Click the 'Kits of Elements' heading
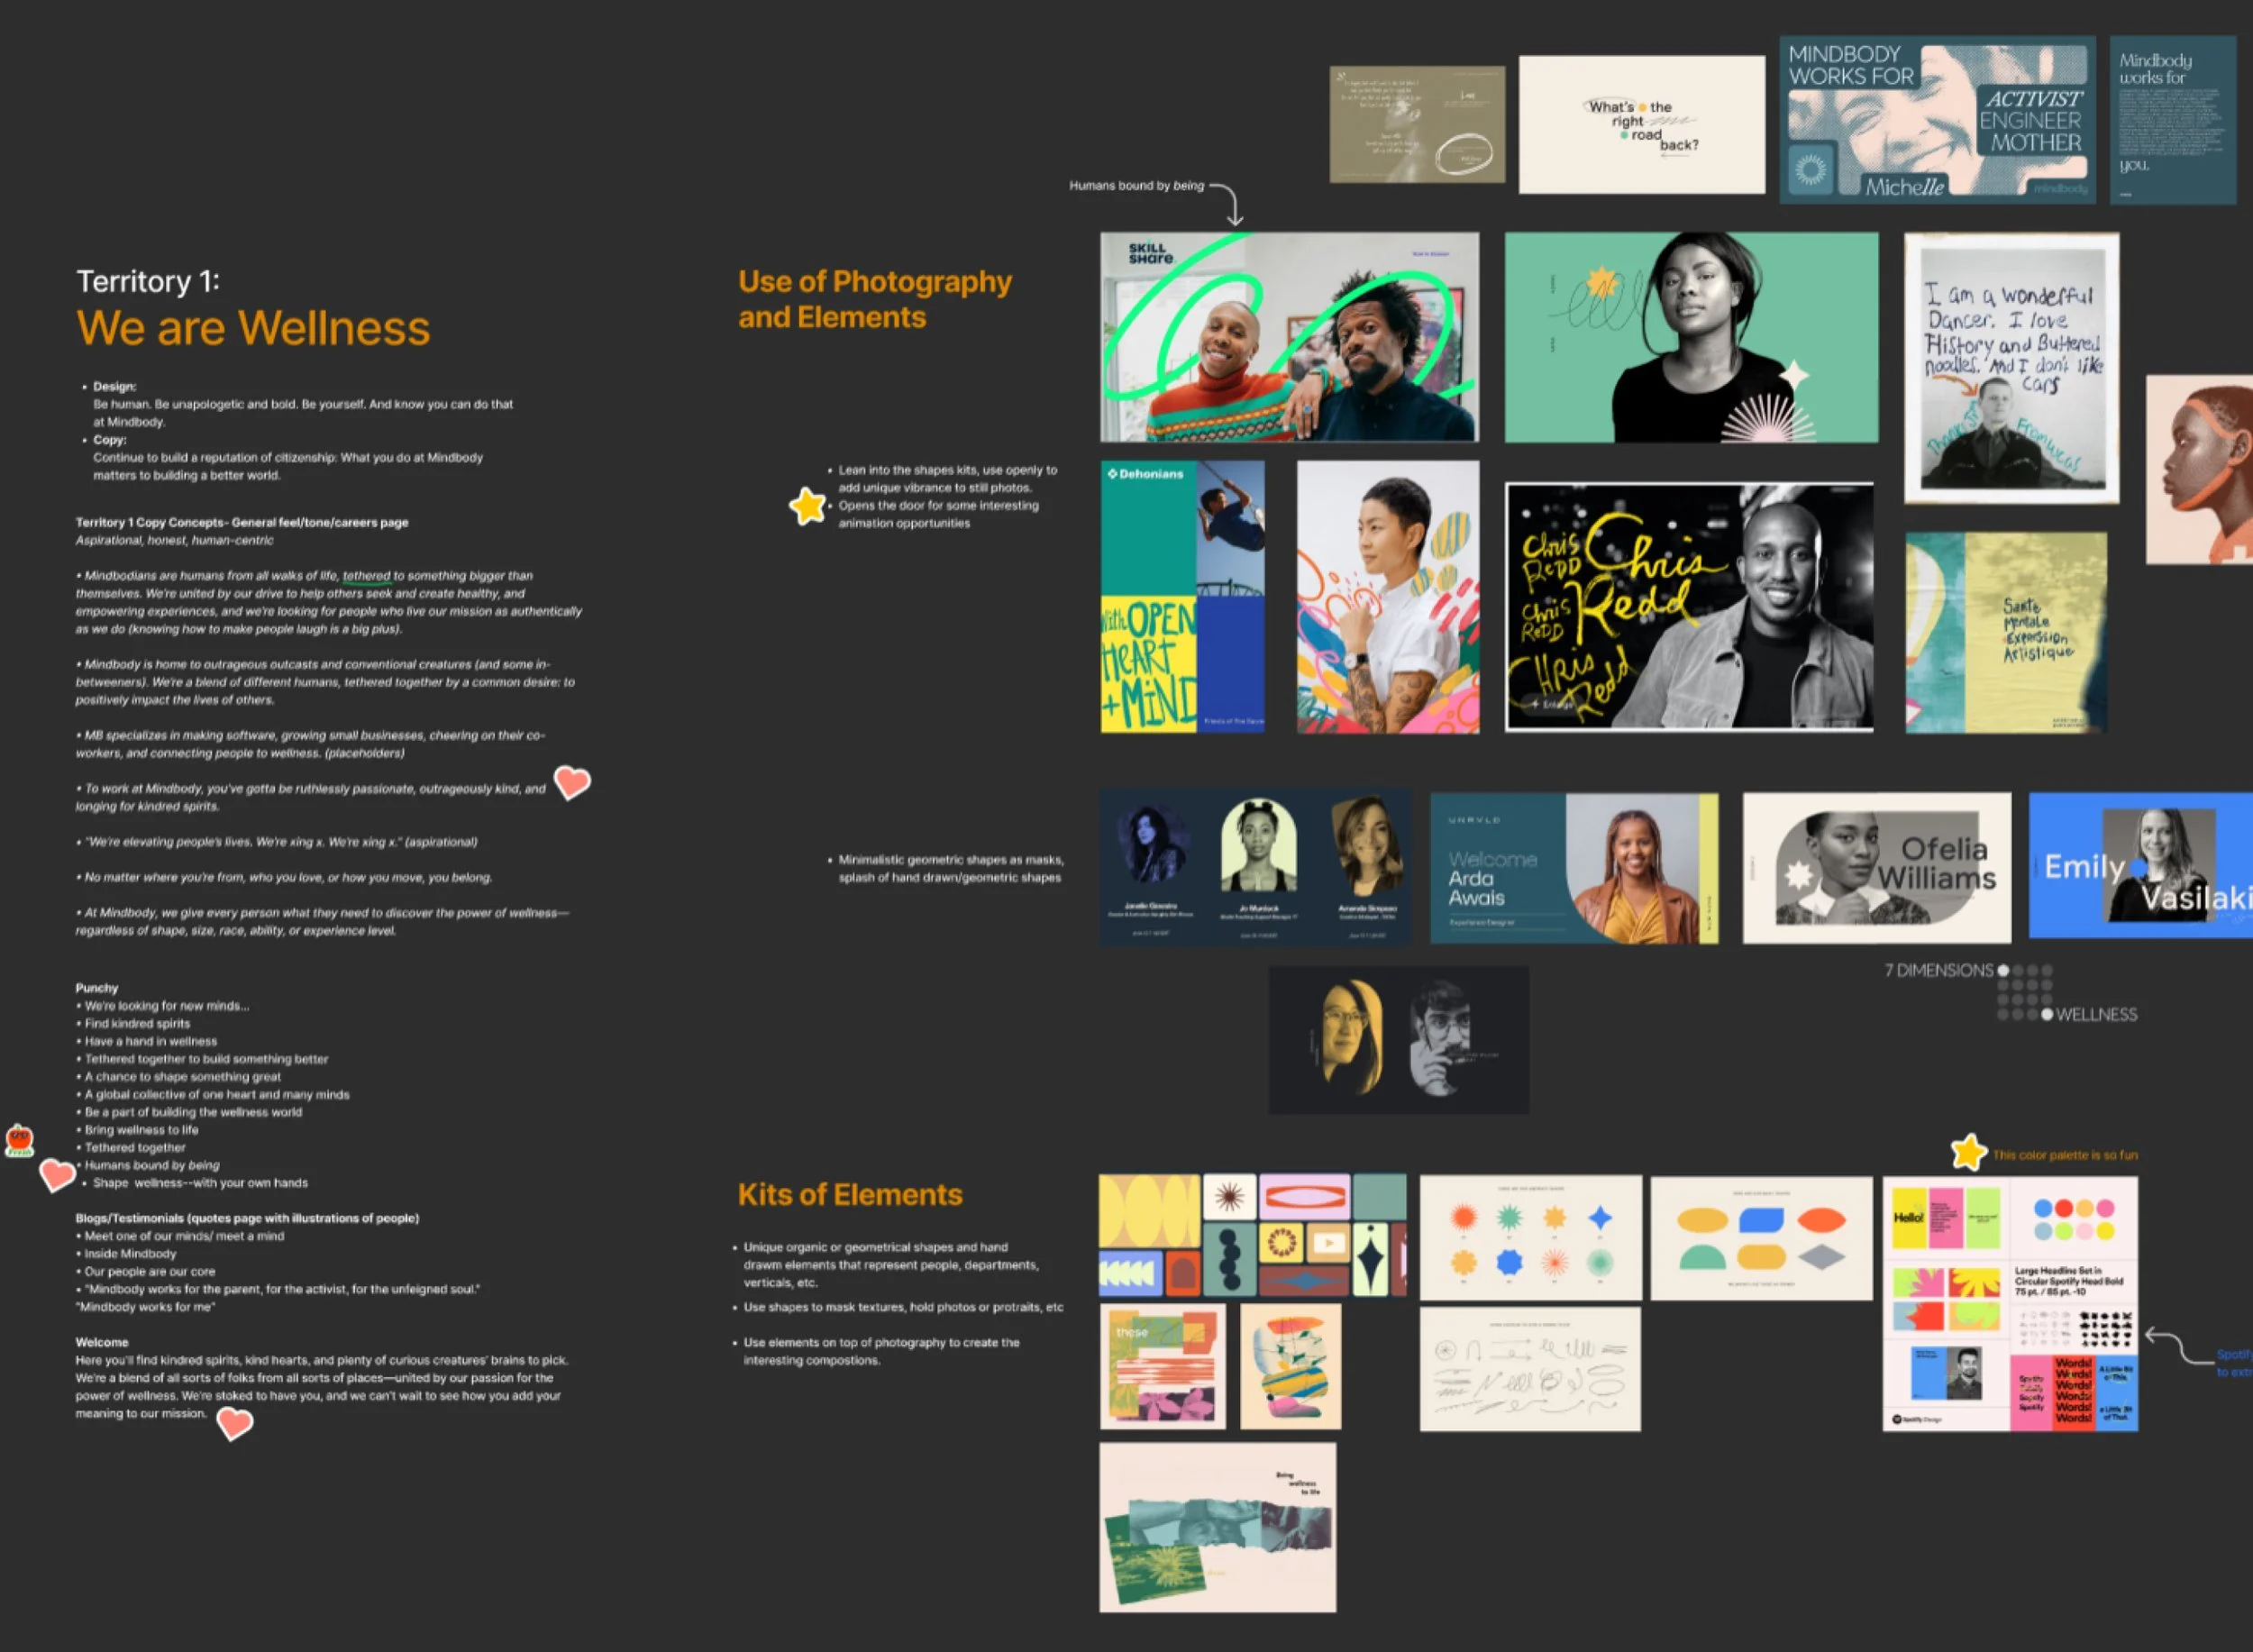 coord(849,1194)
